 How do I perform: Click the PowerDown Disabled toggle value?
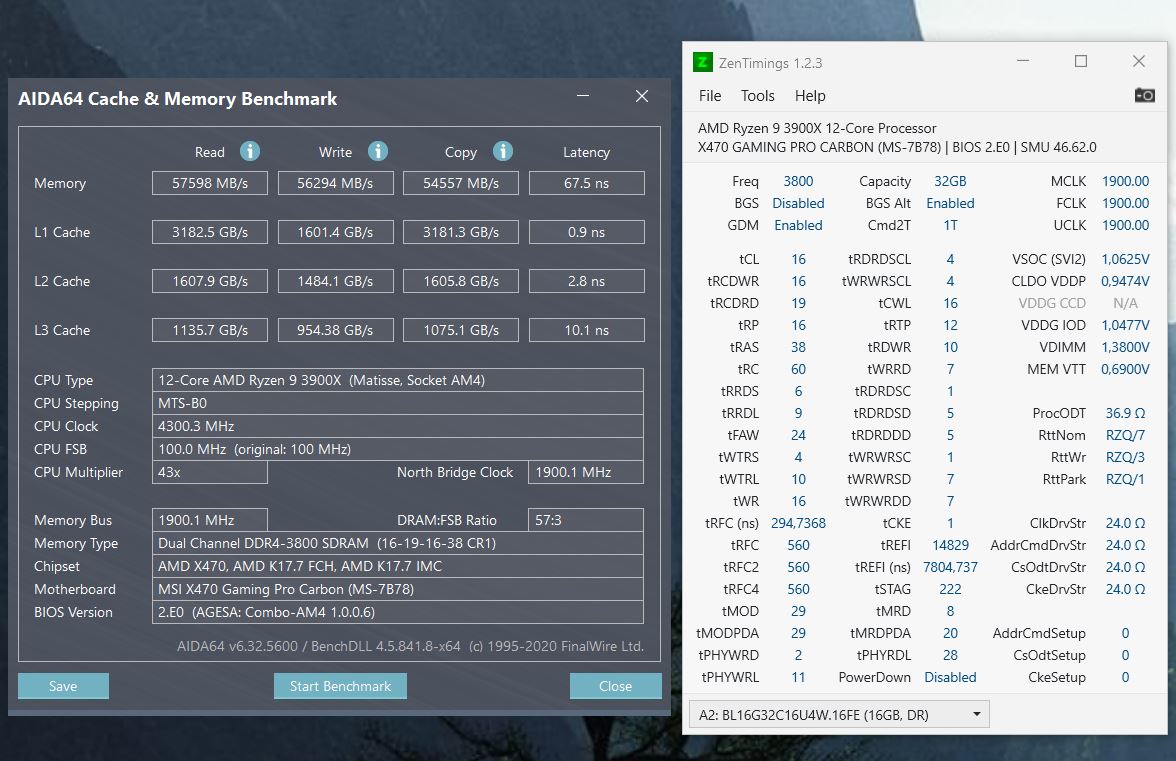tap(950, 677)
